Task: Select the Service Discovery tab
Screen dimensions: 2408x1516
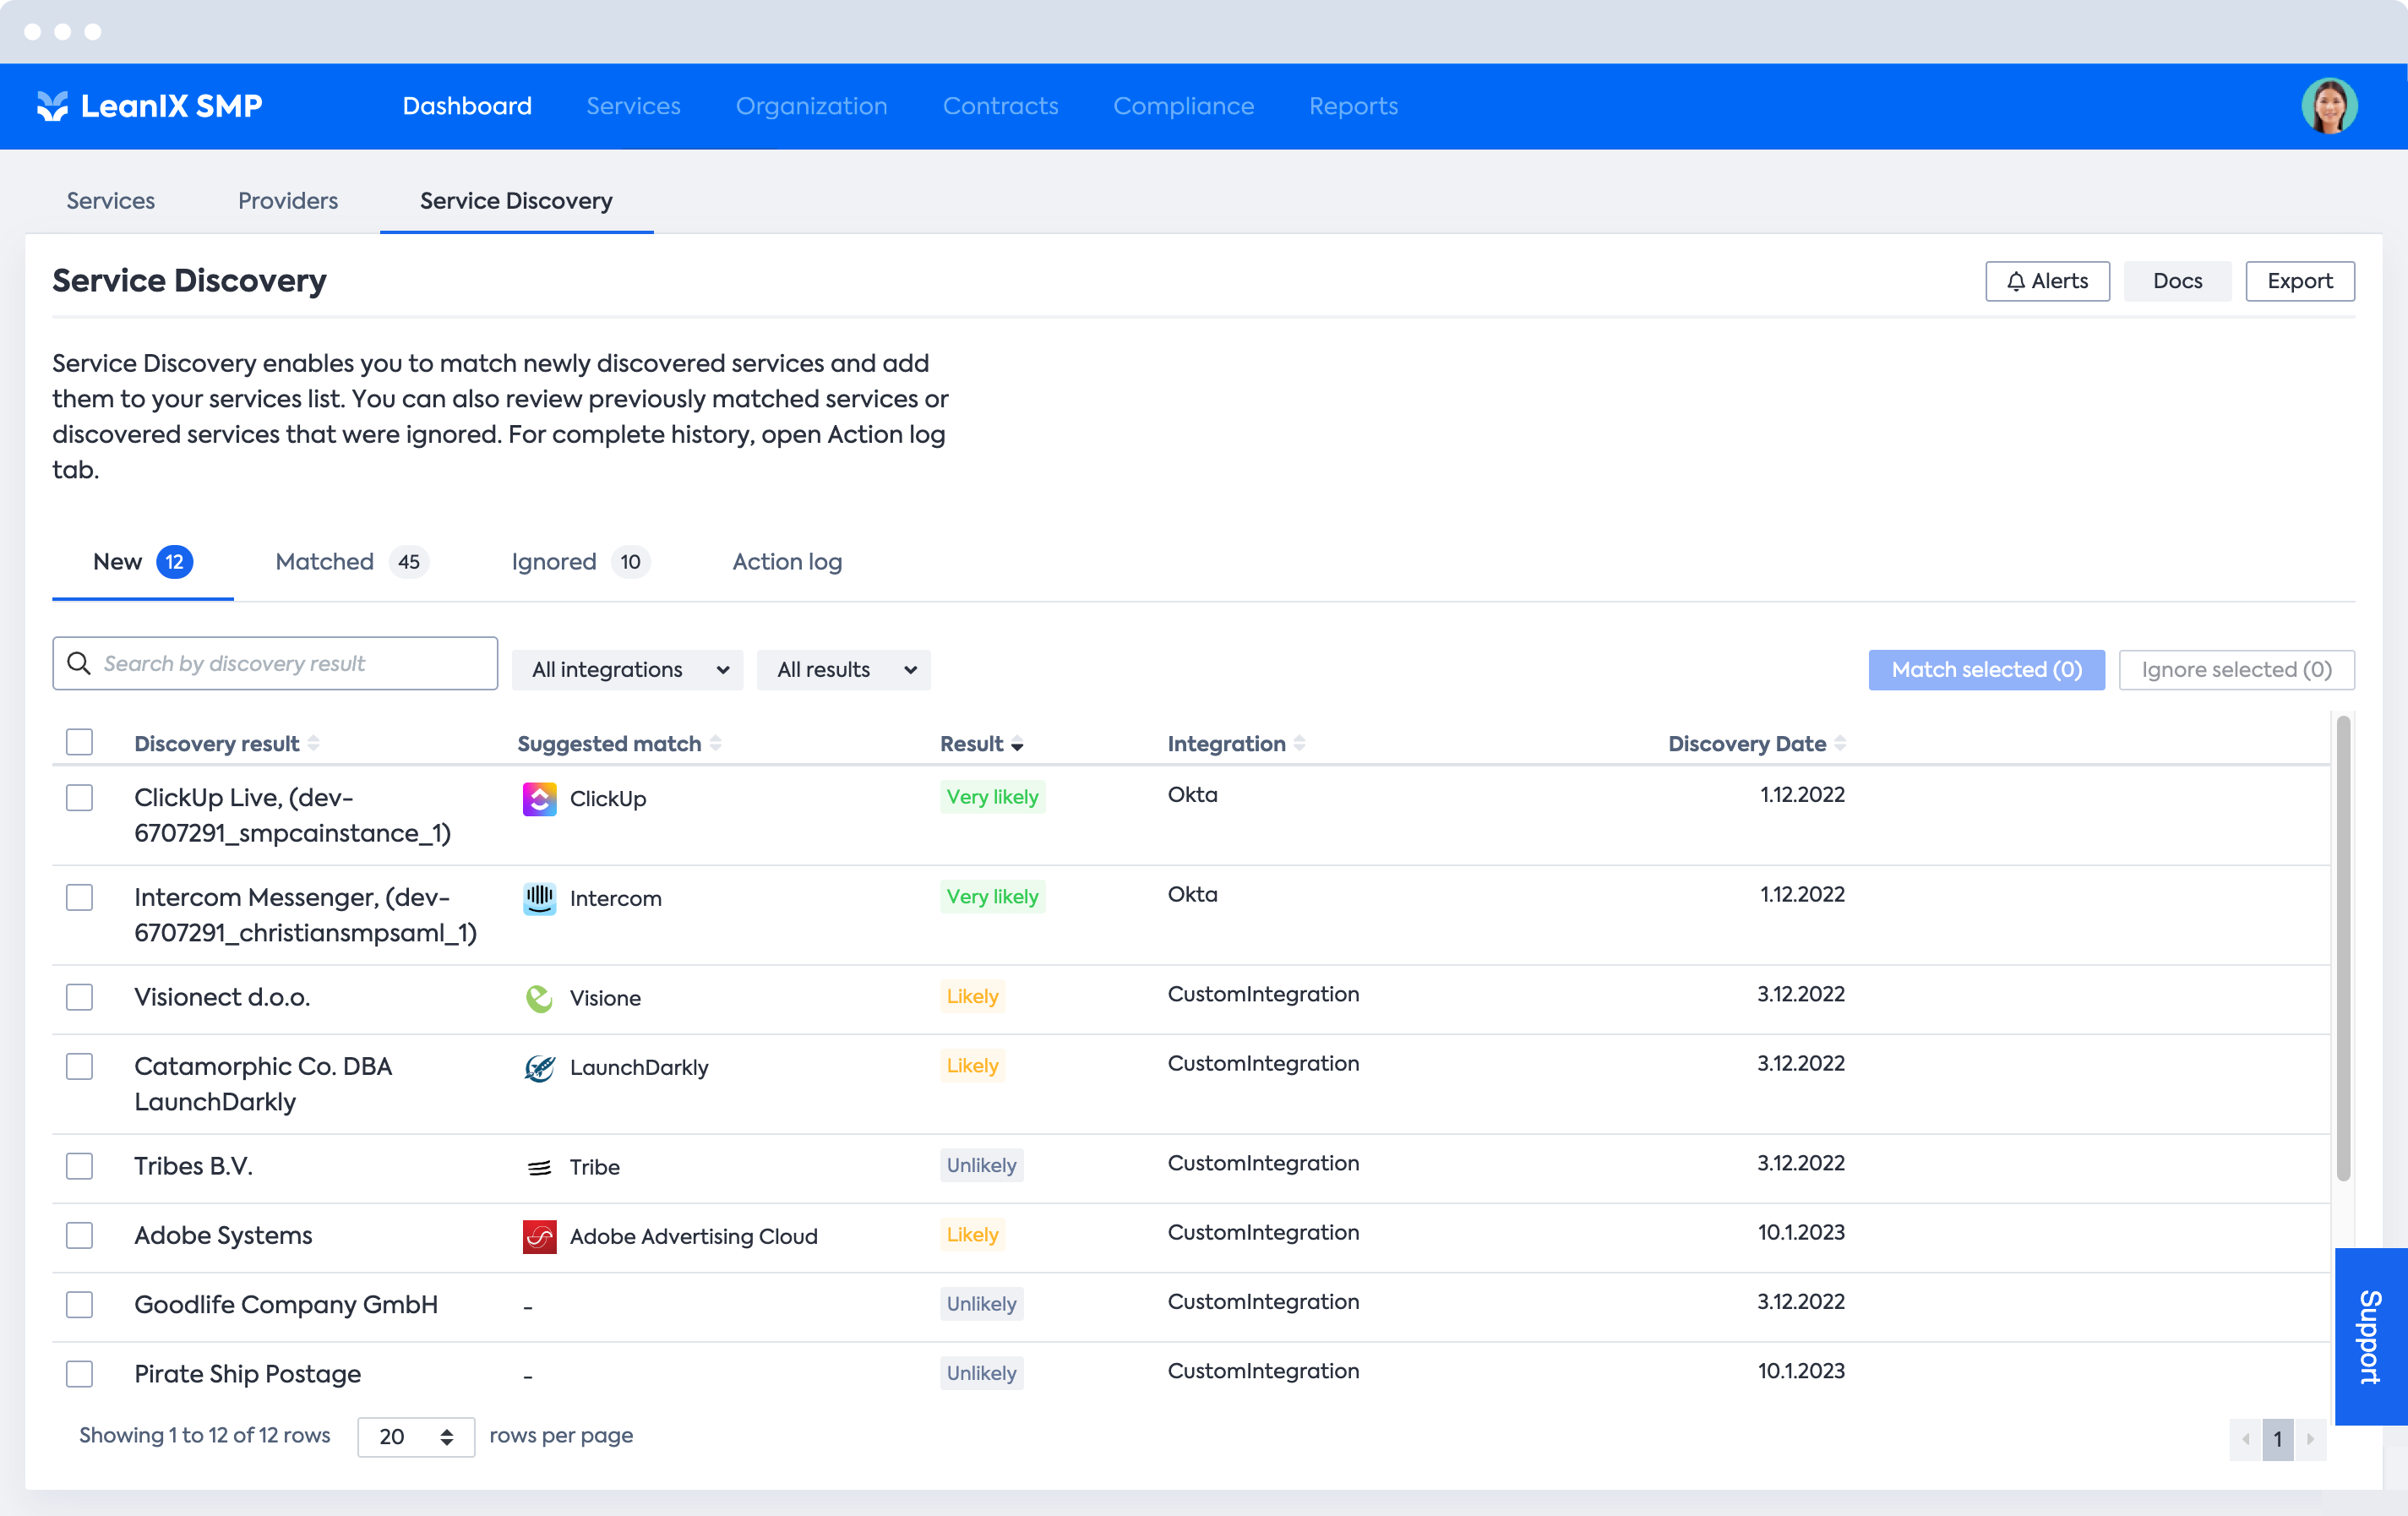Action: (x=516, y=201)
